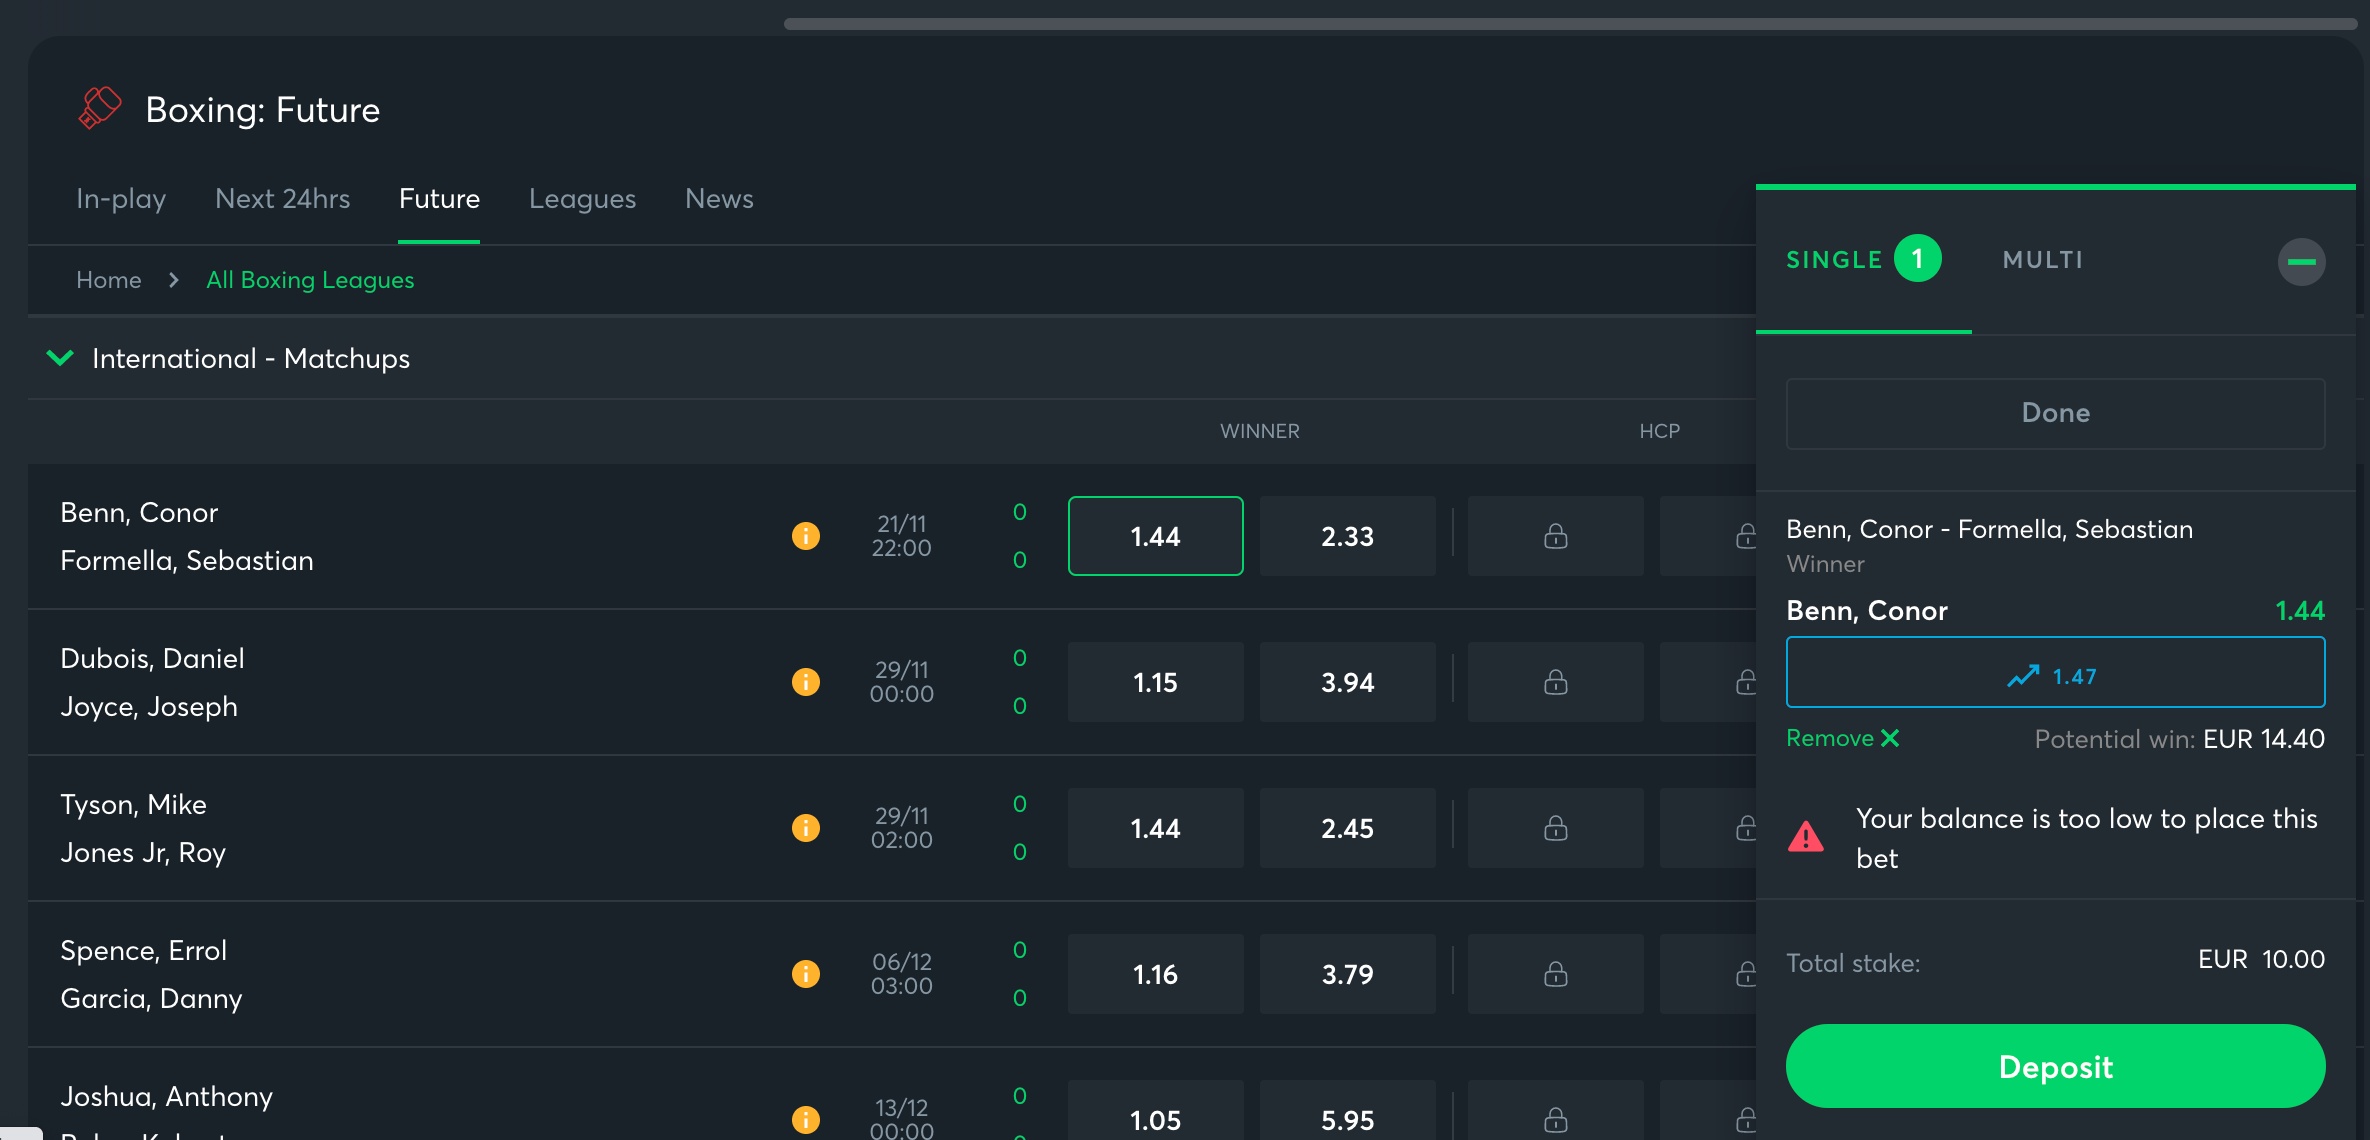This screenshot has width=2370, height=1140.
Task: Select 5.95 odds in Joshua row
Action: point(1347,1110)
